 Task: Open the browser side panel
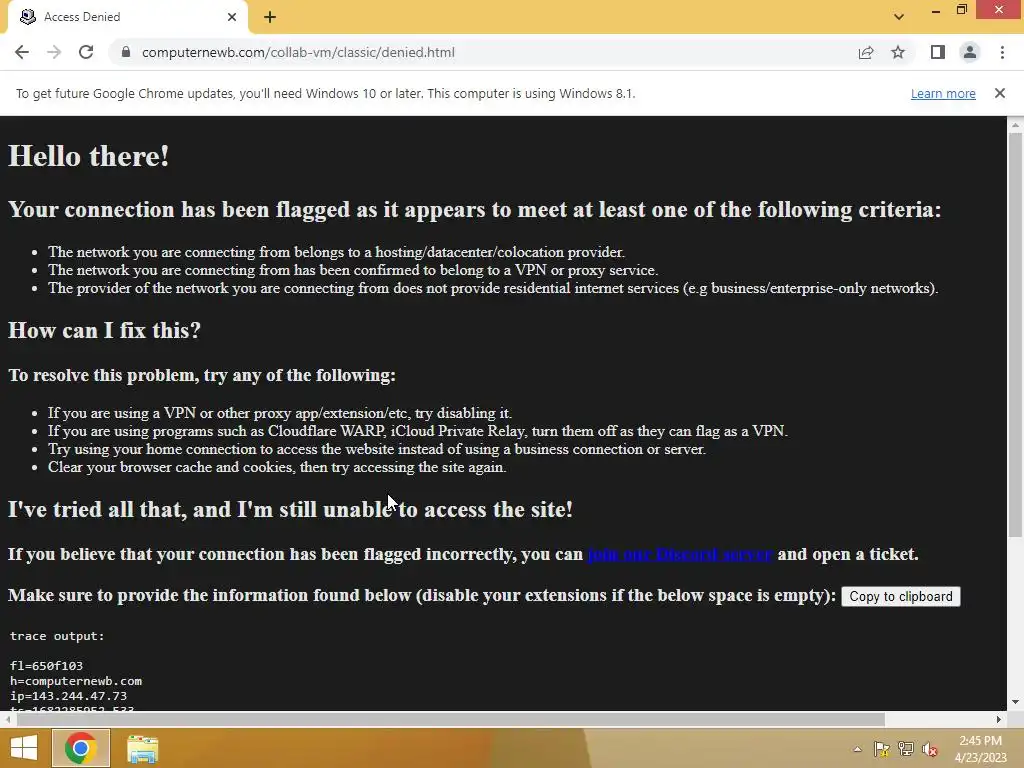[938, 52]
